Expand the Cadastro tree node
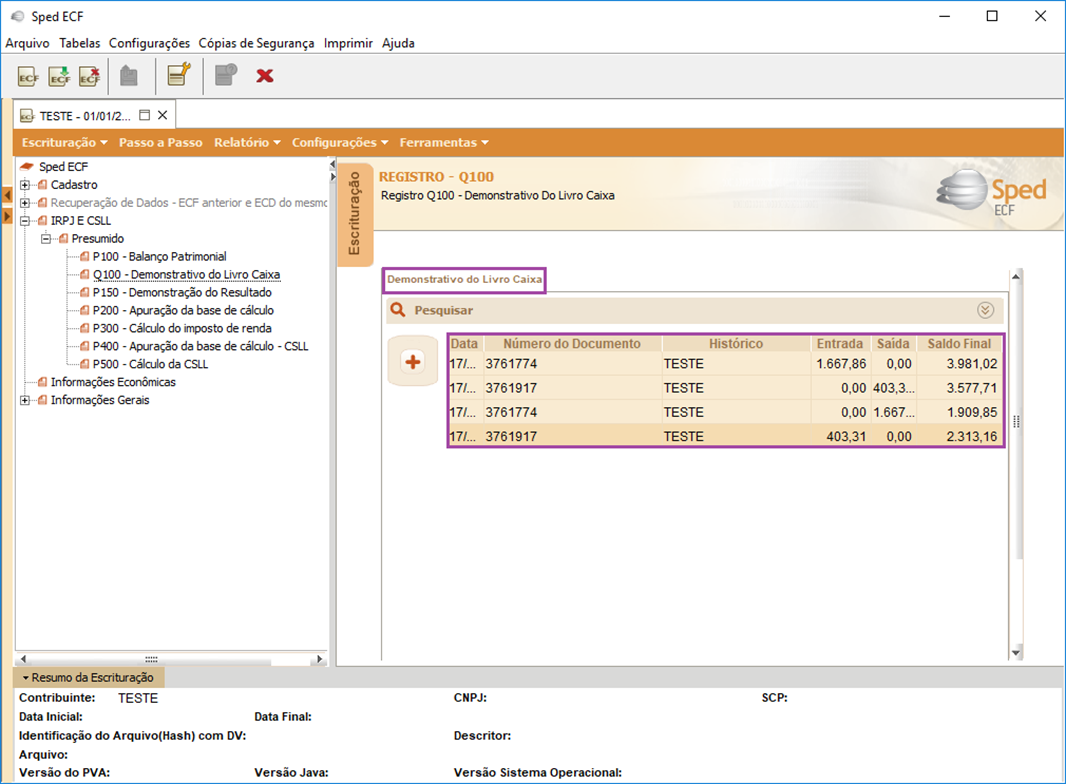This screenshot has width=1066, height=784. tap(25, 185)
